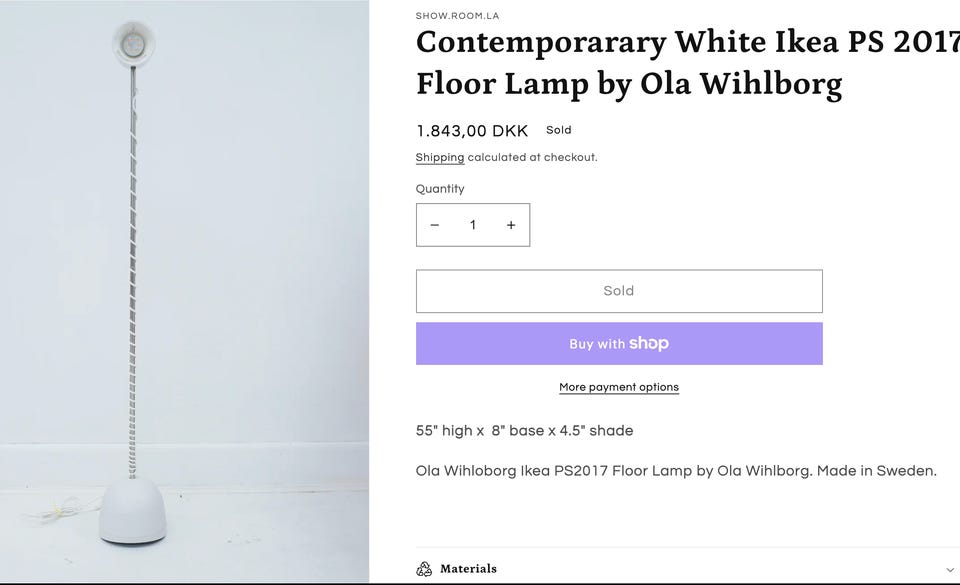
Task: Expand the Materials chevron arrow
Action: (x=950, y=570)
